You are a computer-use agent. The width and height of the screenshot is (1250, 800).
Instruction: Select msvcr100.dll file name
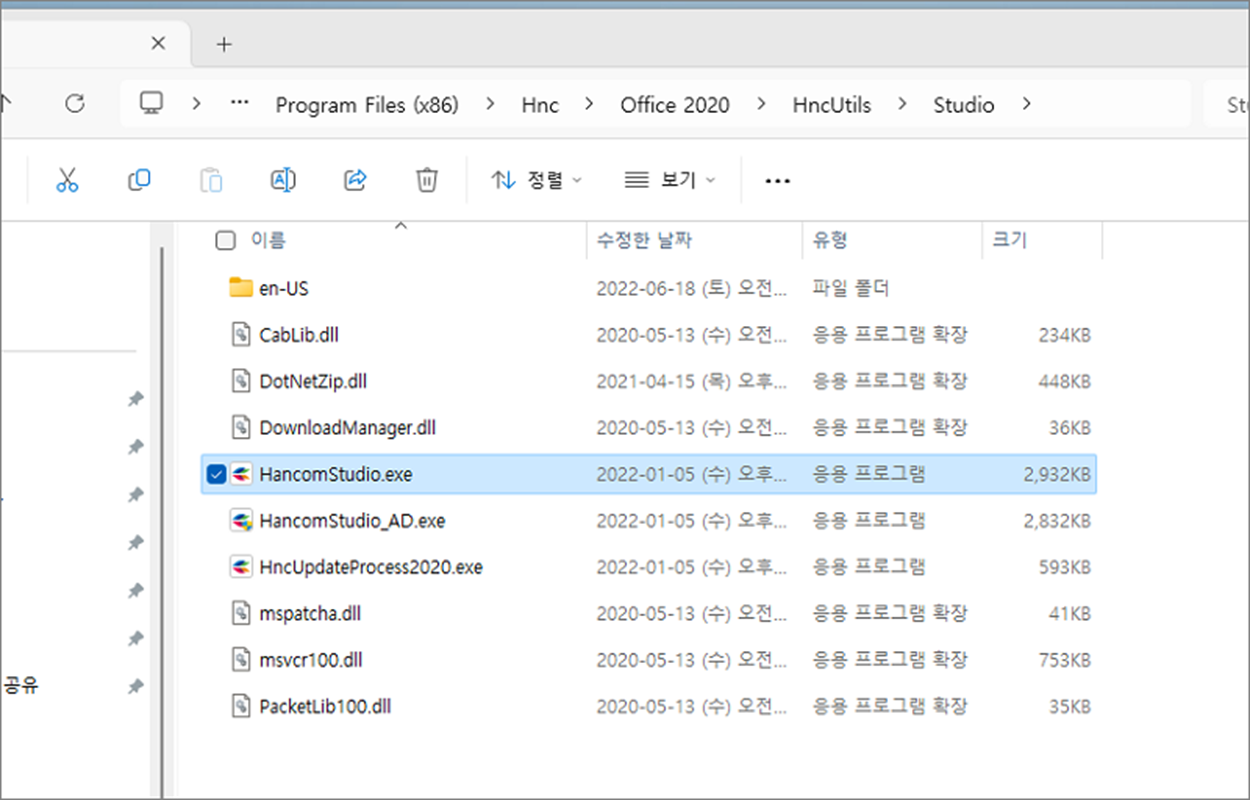(311, 660)
